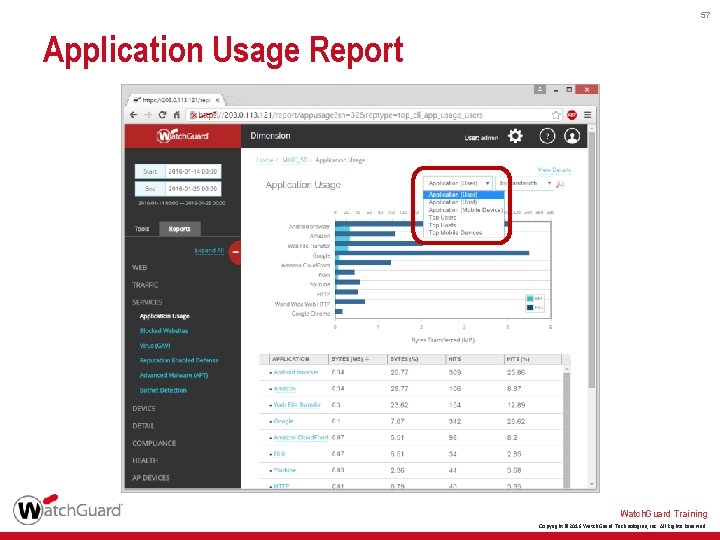Open Amazon table link
The width and height of the screenshot is (720, 540).
pyautogui.click(x=285, y=389)
